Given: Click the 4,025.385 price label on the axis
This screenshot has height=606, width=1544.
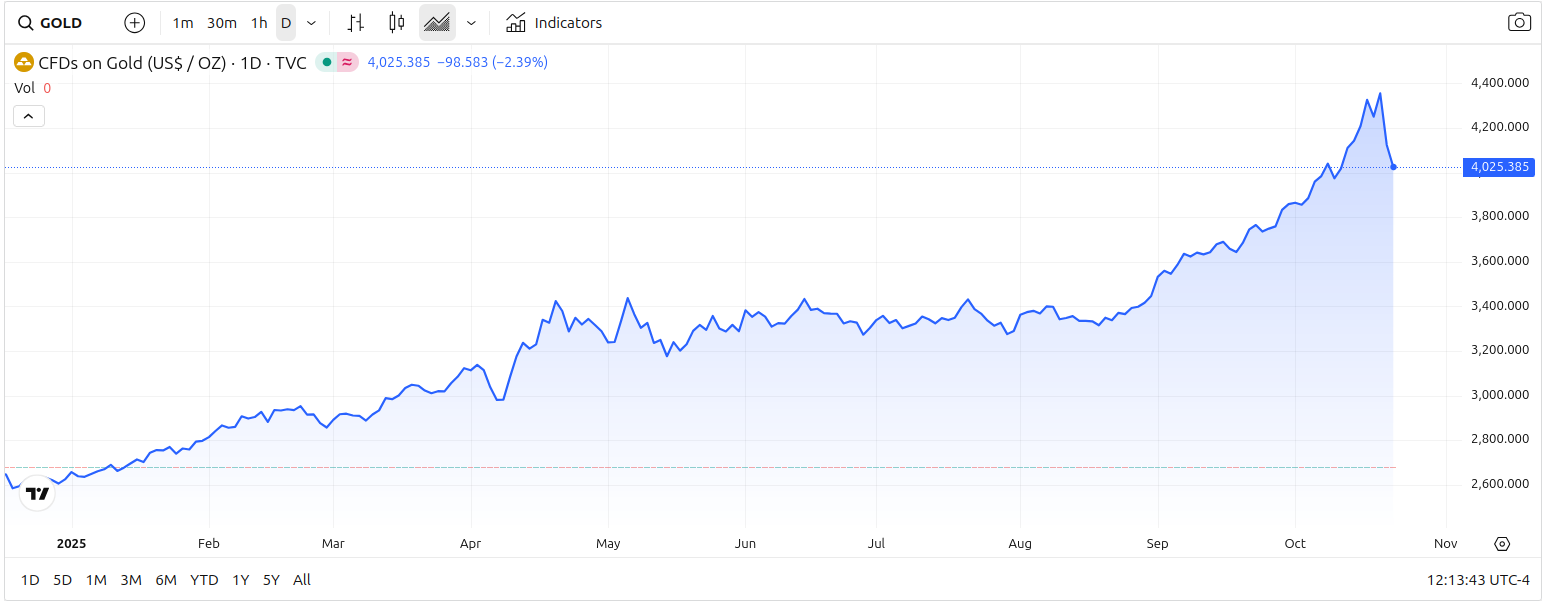Looking at the screenshot, I should click(1498, 167).
